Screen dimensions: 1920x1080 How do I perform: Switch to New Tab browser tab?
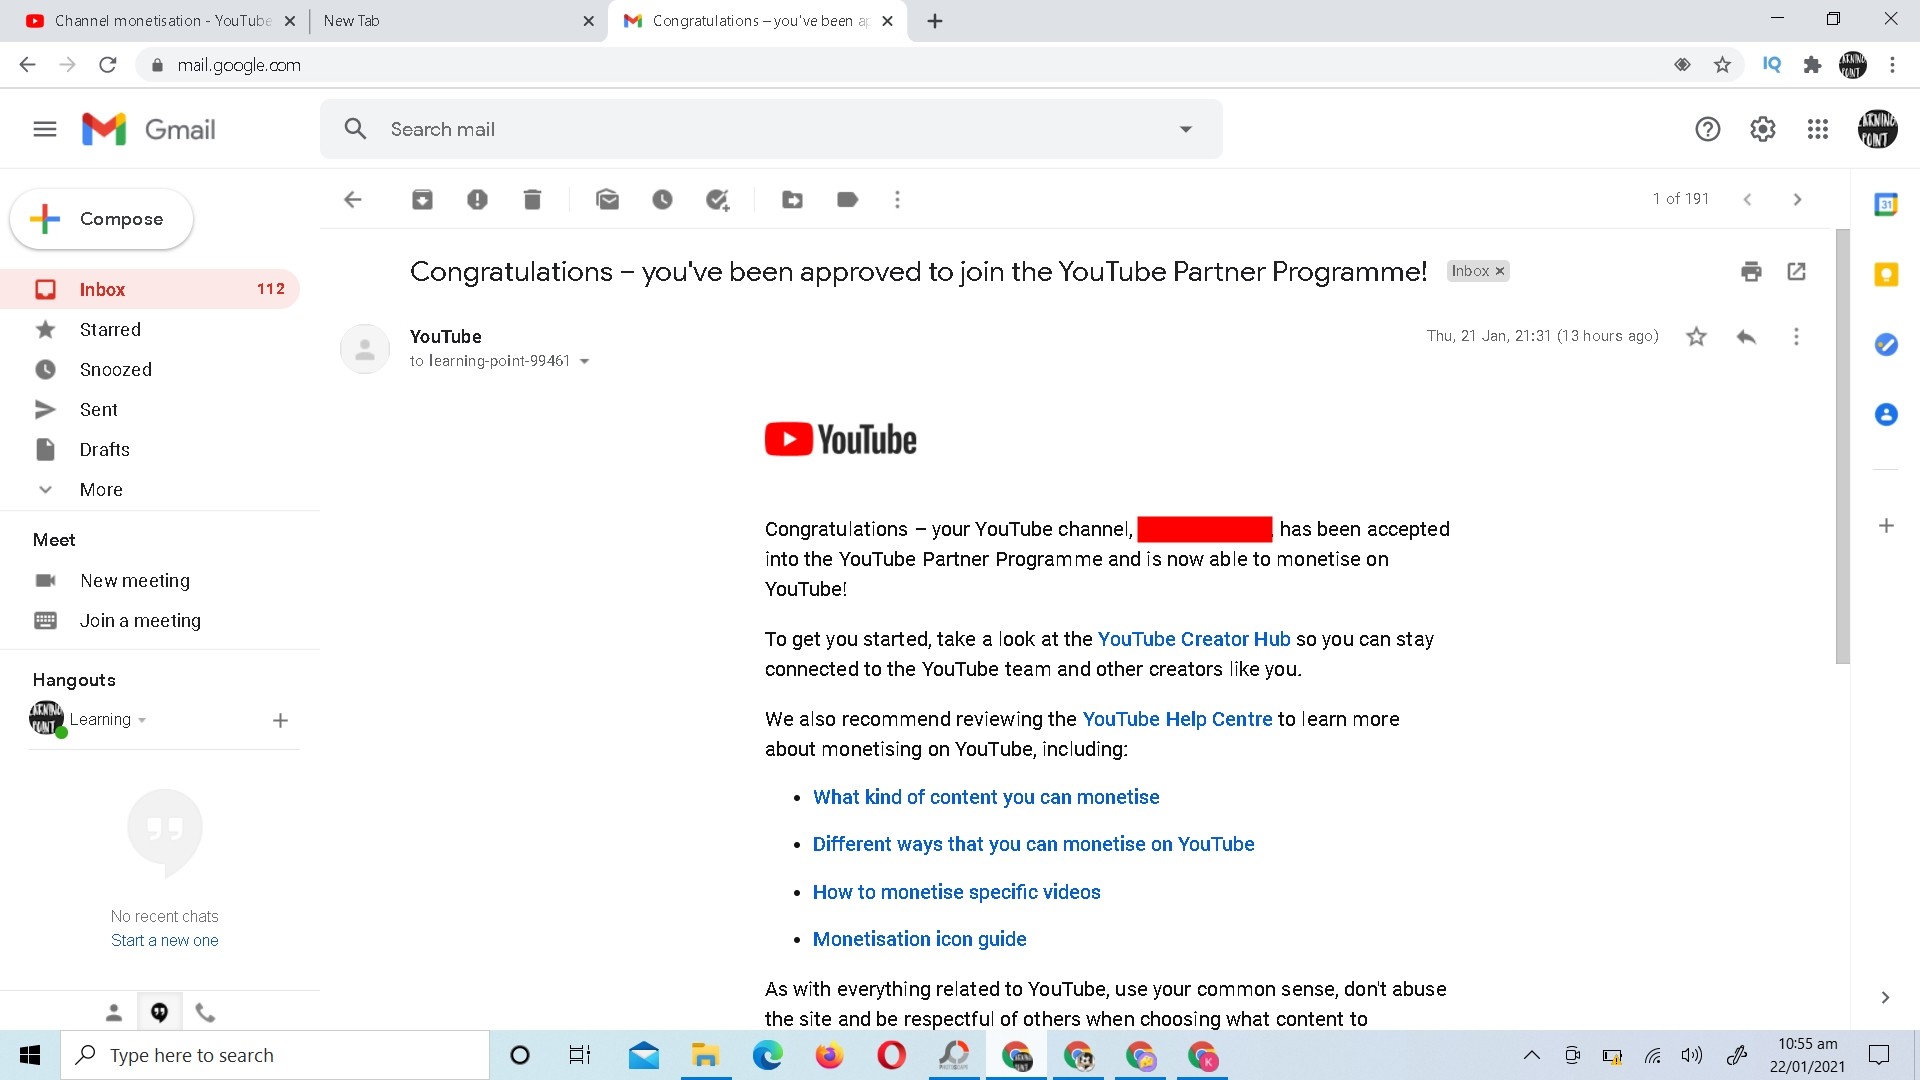coord(455,21)
